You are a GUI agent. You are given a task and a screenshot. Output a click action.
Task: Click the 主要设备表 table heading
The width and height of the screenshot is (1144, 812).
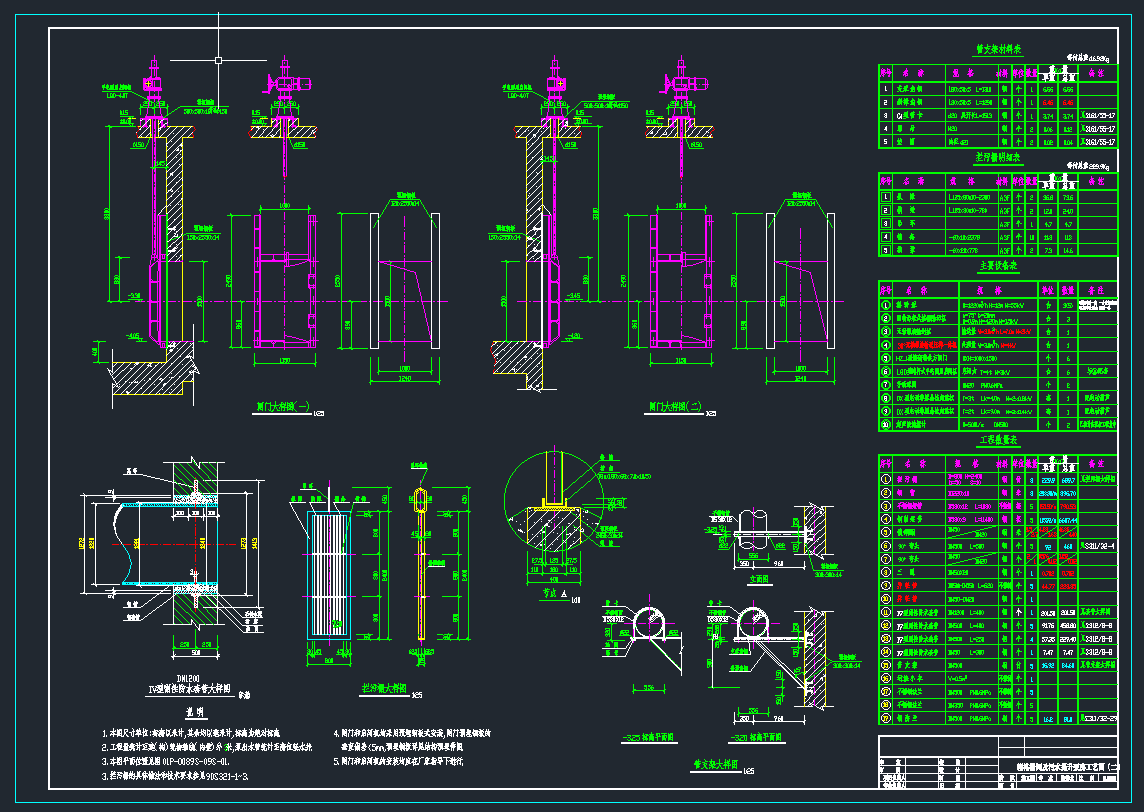(x=998, y=266)
